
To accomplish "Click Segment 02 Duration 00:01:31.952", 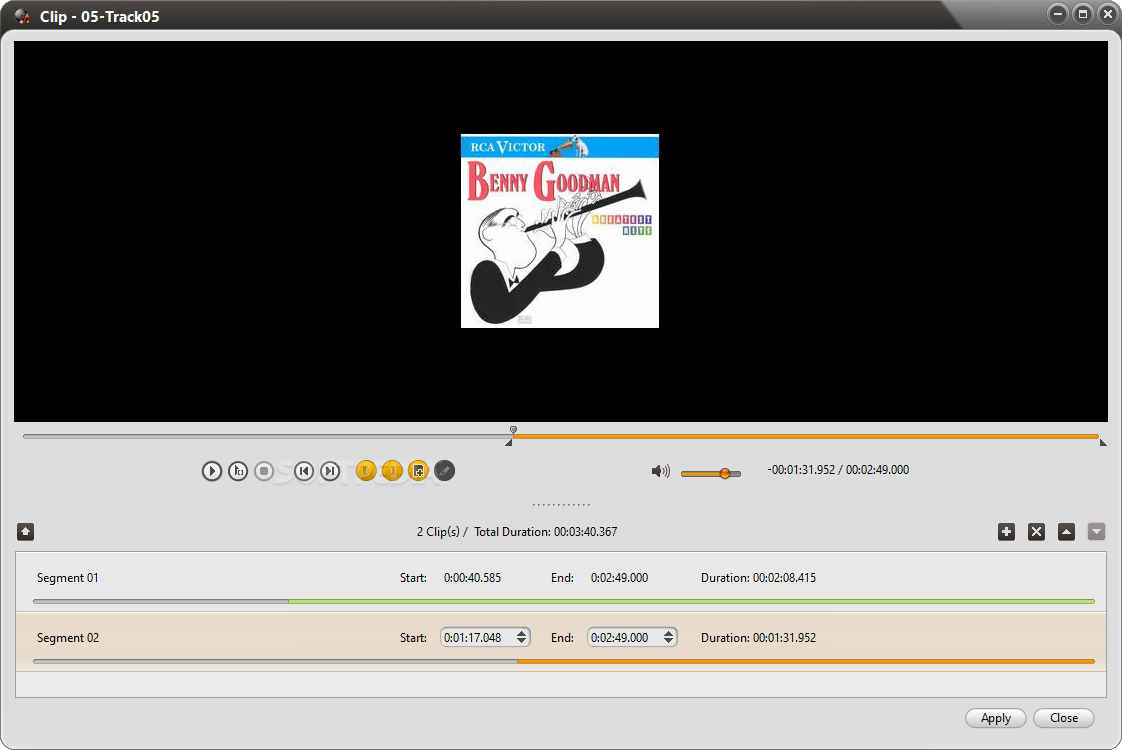I will coord(758,638).
